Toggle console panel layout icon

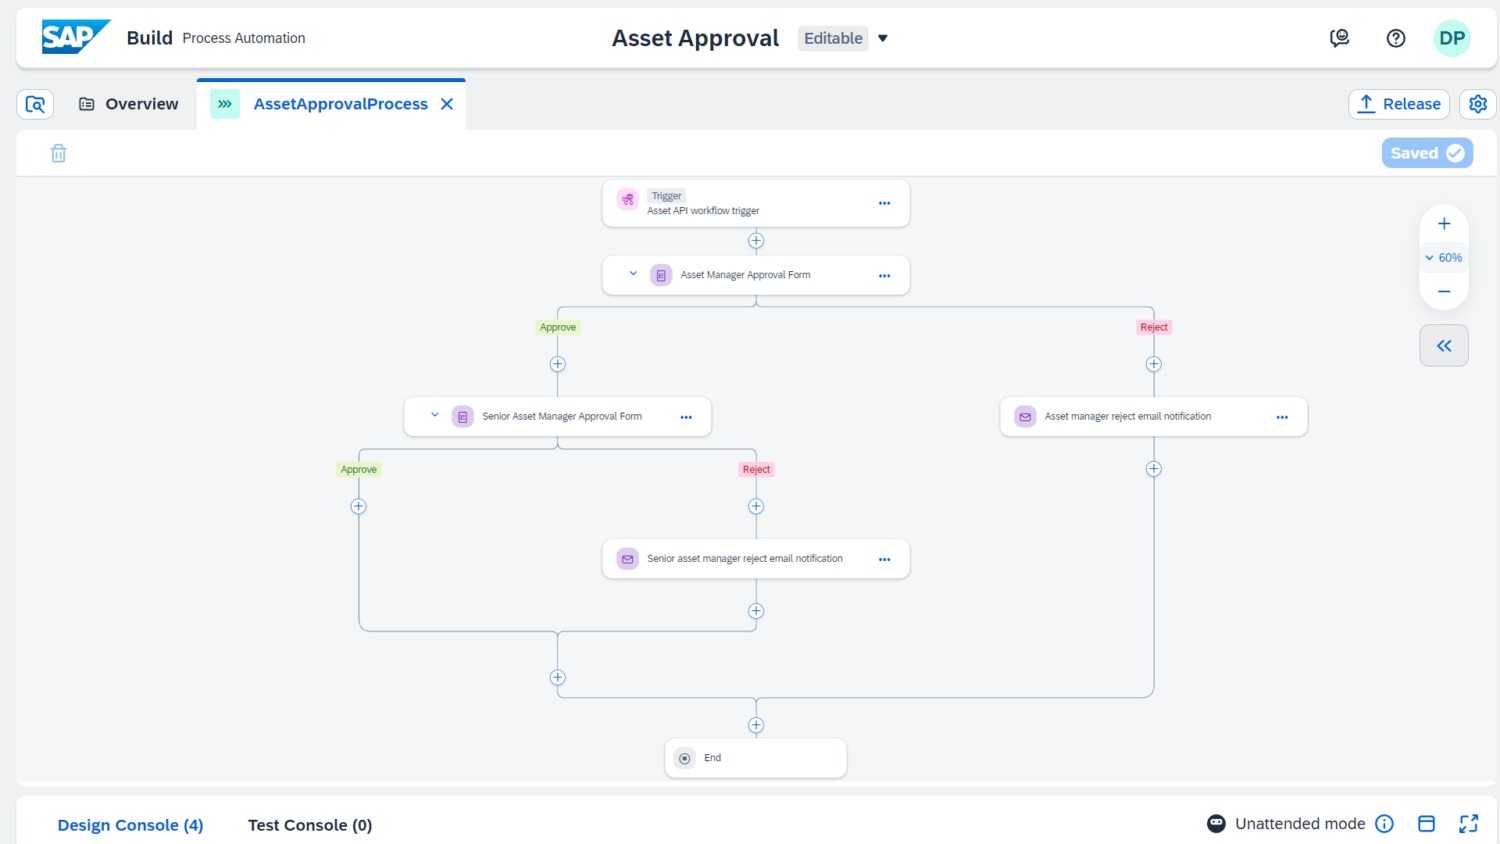1426,823
